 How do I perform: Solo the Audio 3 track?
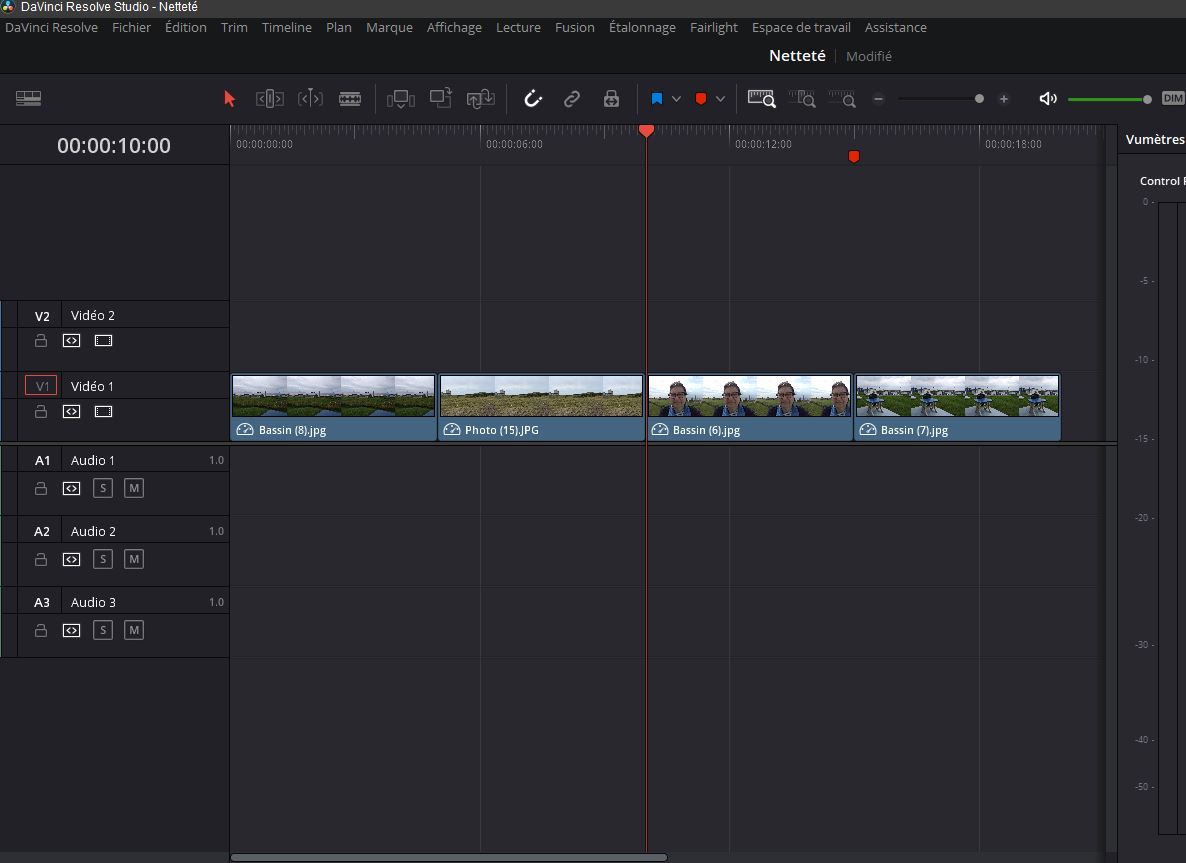tap(103, 630)
